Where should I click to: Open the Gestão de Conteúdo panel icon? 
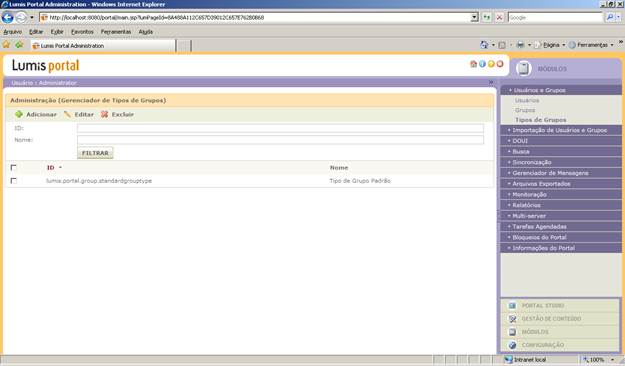513,319
